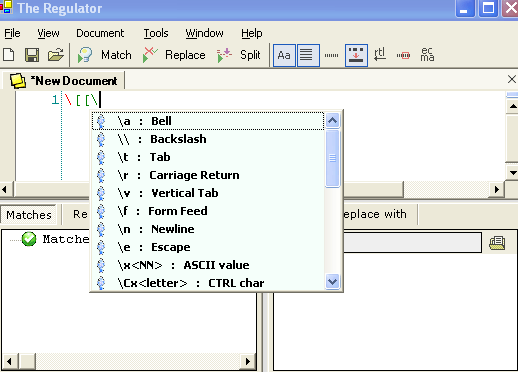
Task: Click the icon beside the Bell entry
Action: [101, 121]
